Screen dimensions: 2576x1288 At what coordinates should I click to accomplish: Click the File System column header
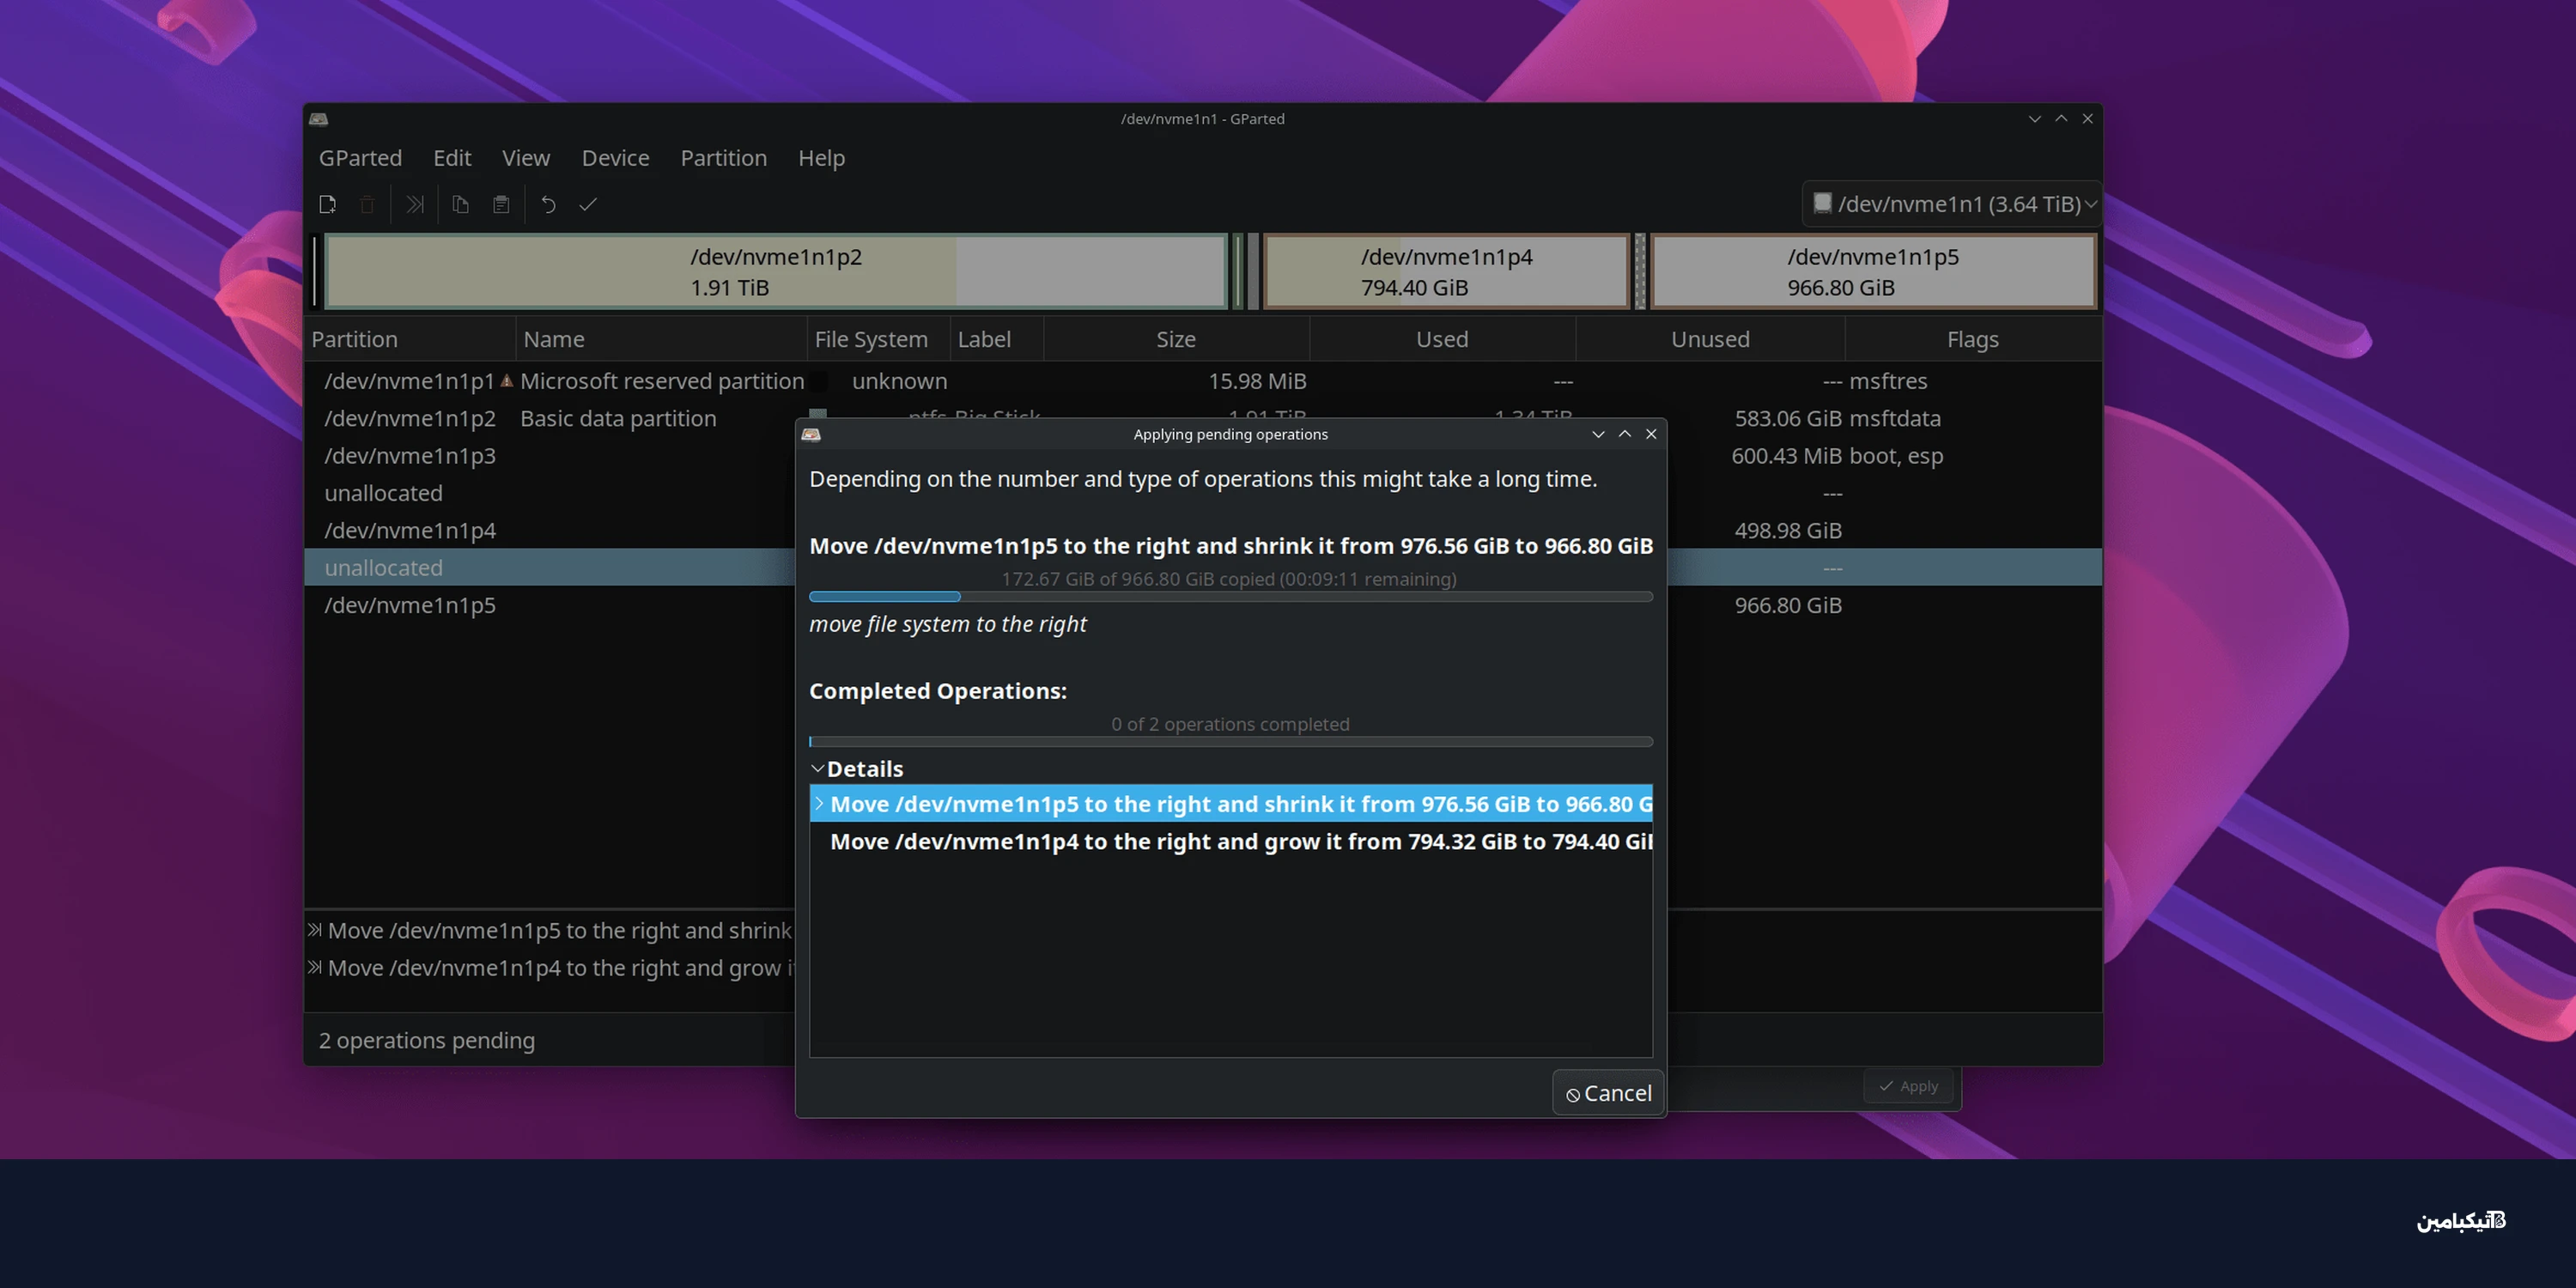[x=878, y=339]
